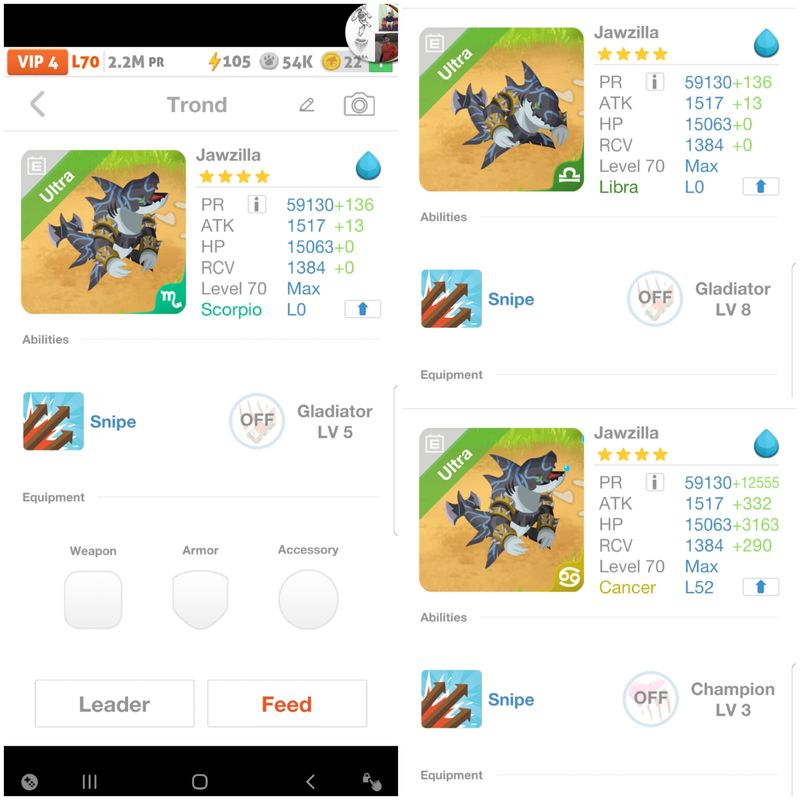The image size is (800, 800).
Task: Tap Snipe ability icon on Scorpio Jawzilla
Action: tap(54, 421)
